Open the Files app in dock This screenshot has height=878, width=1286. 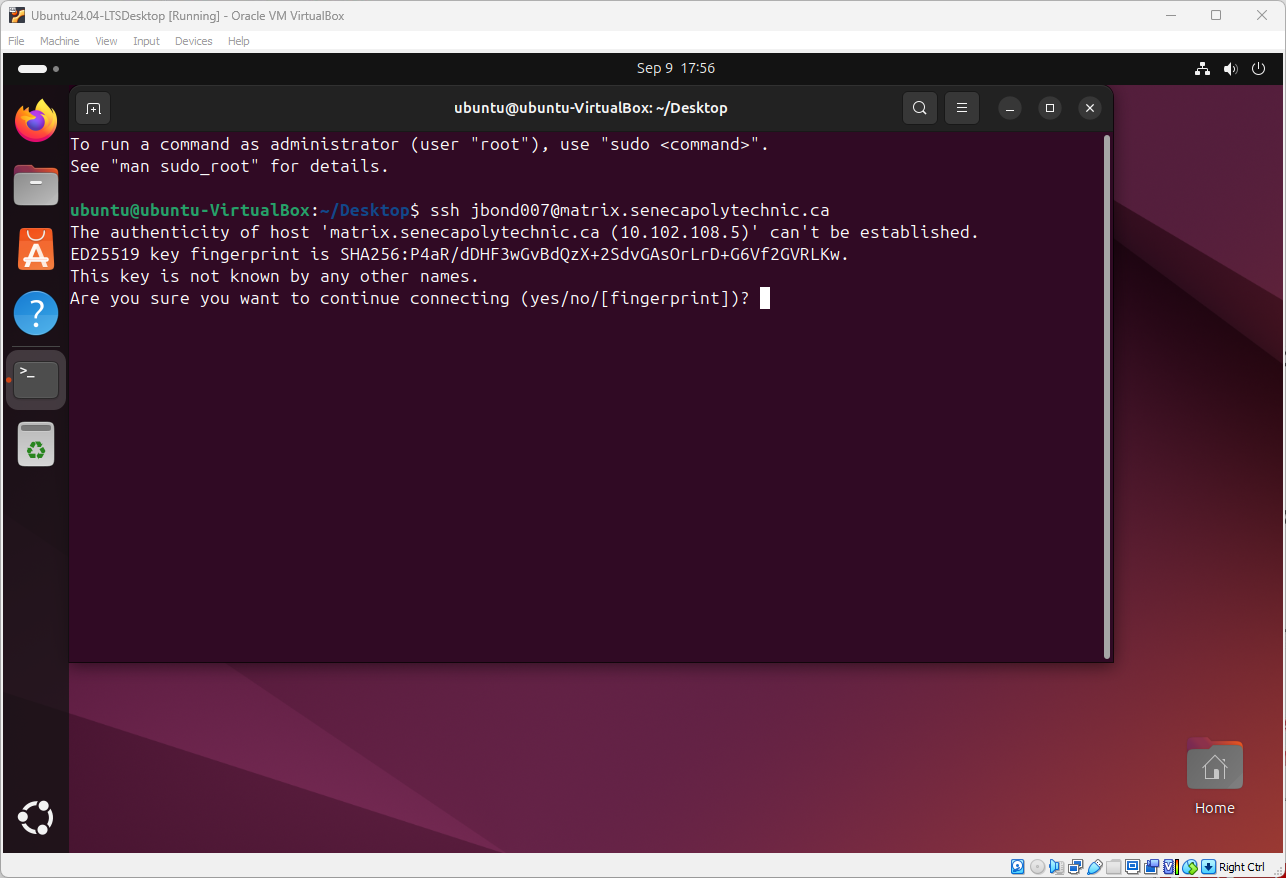[36, 185]
